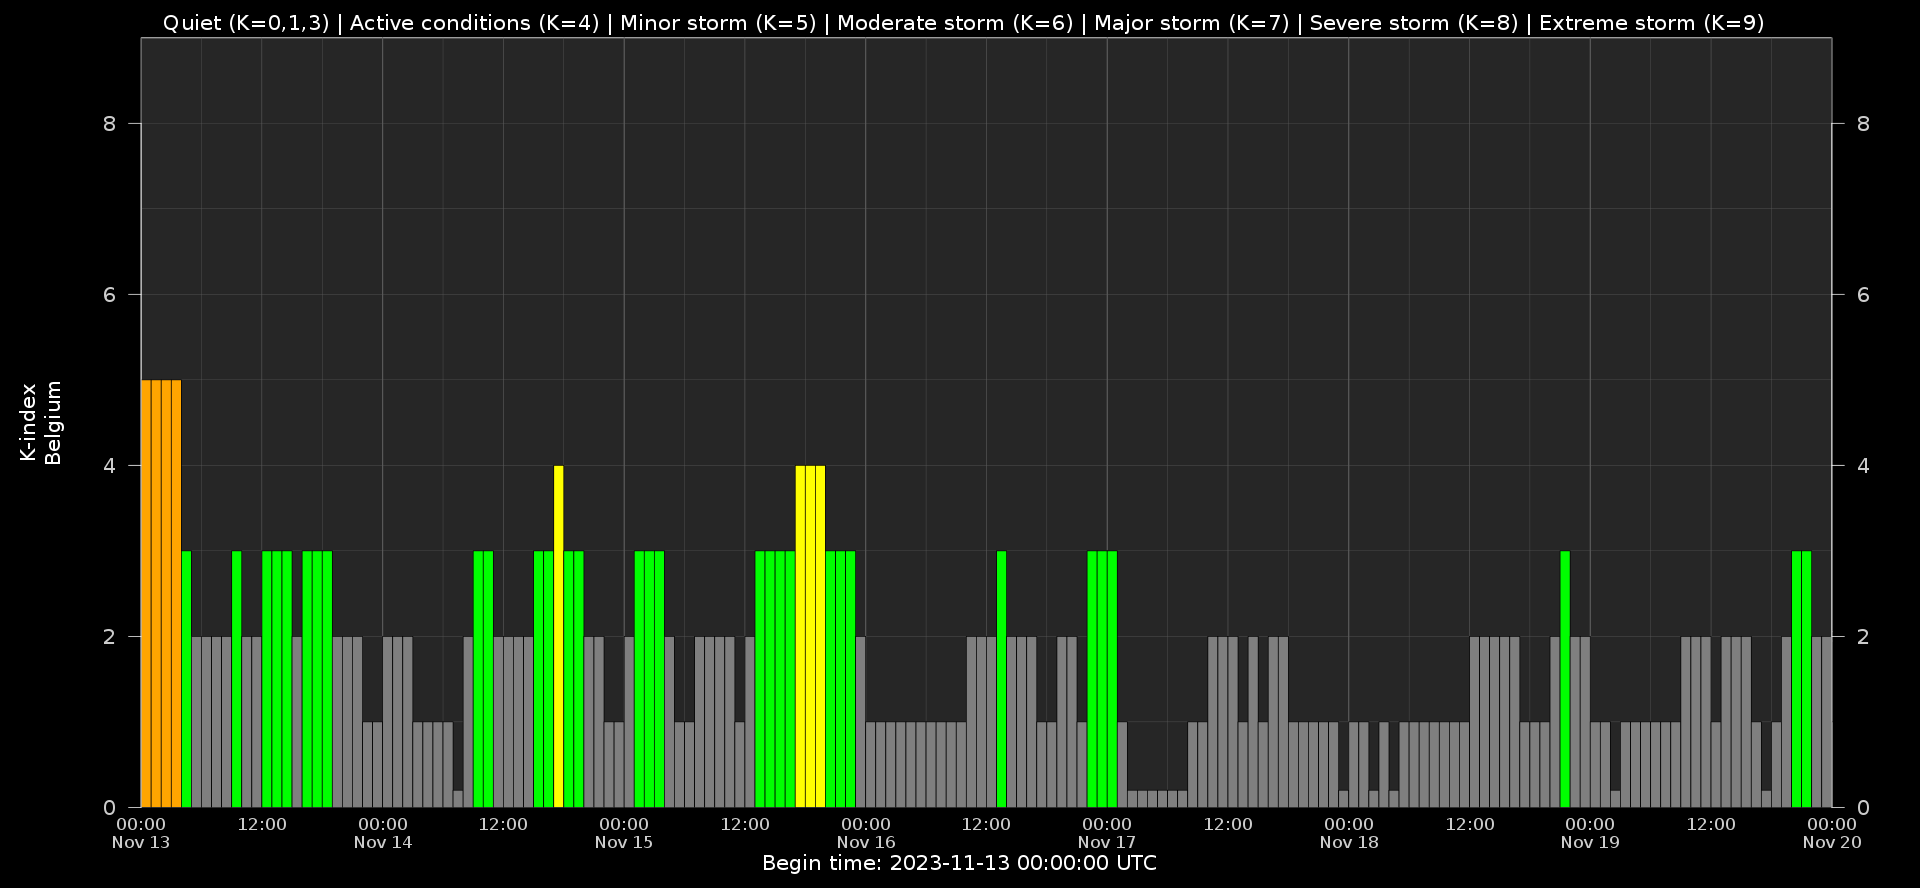This screenshot has height=888, width=1920.
Task: Click the '00:00' label above Nov 13
Action: pos(141,824)
